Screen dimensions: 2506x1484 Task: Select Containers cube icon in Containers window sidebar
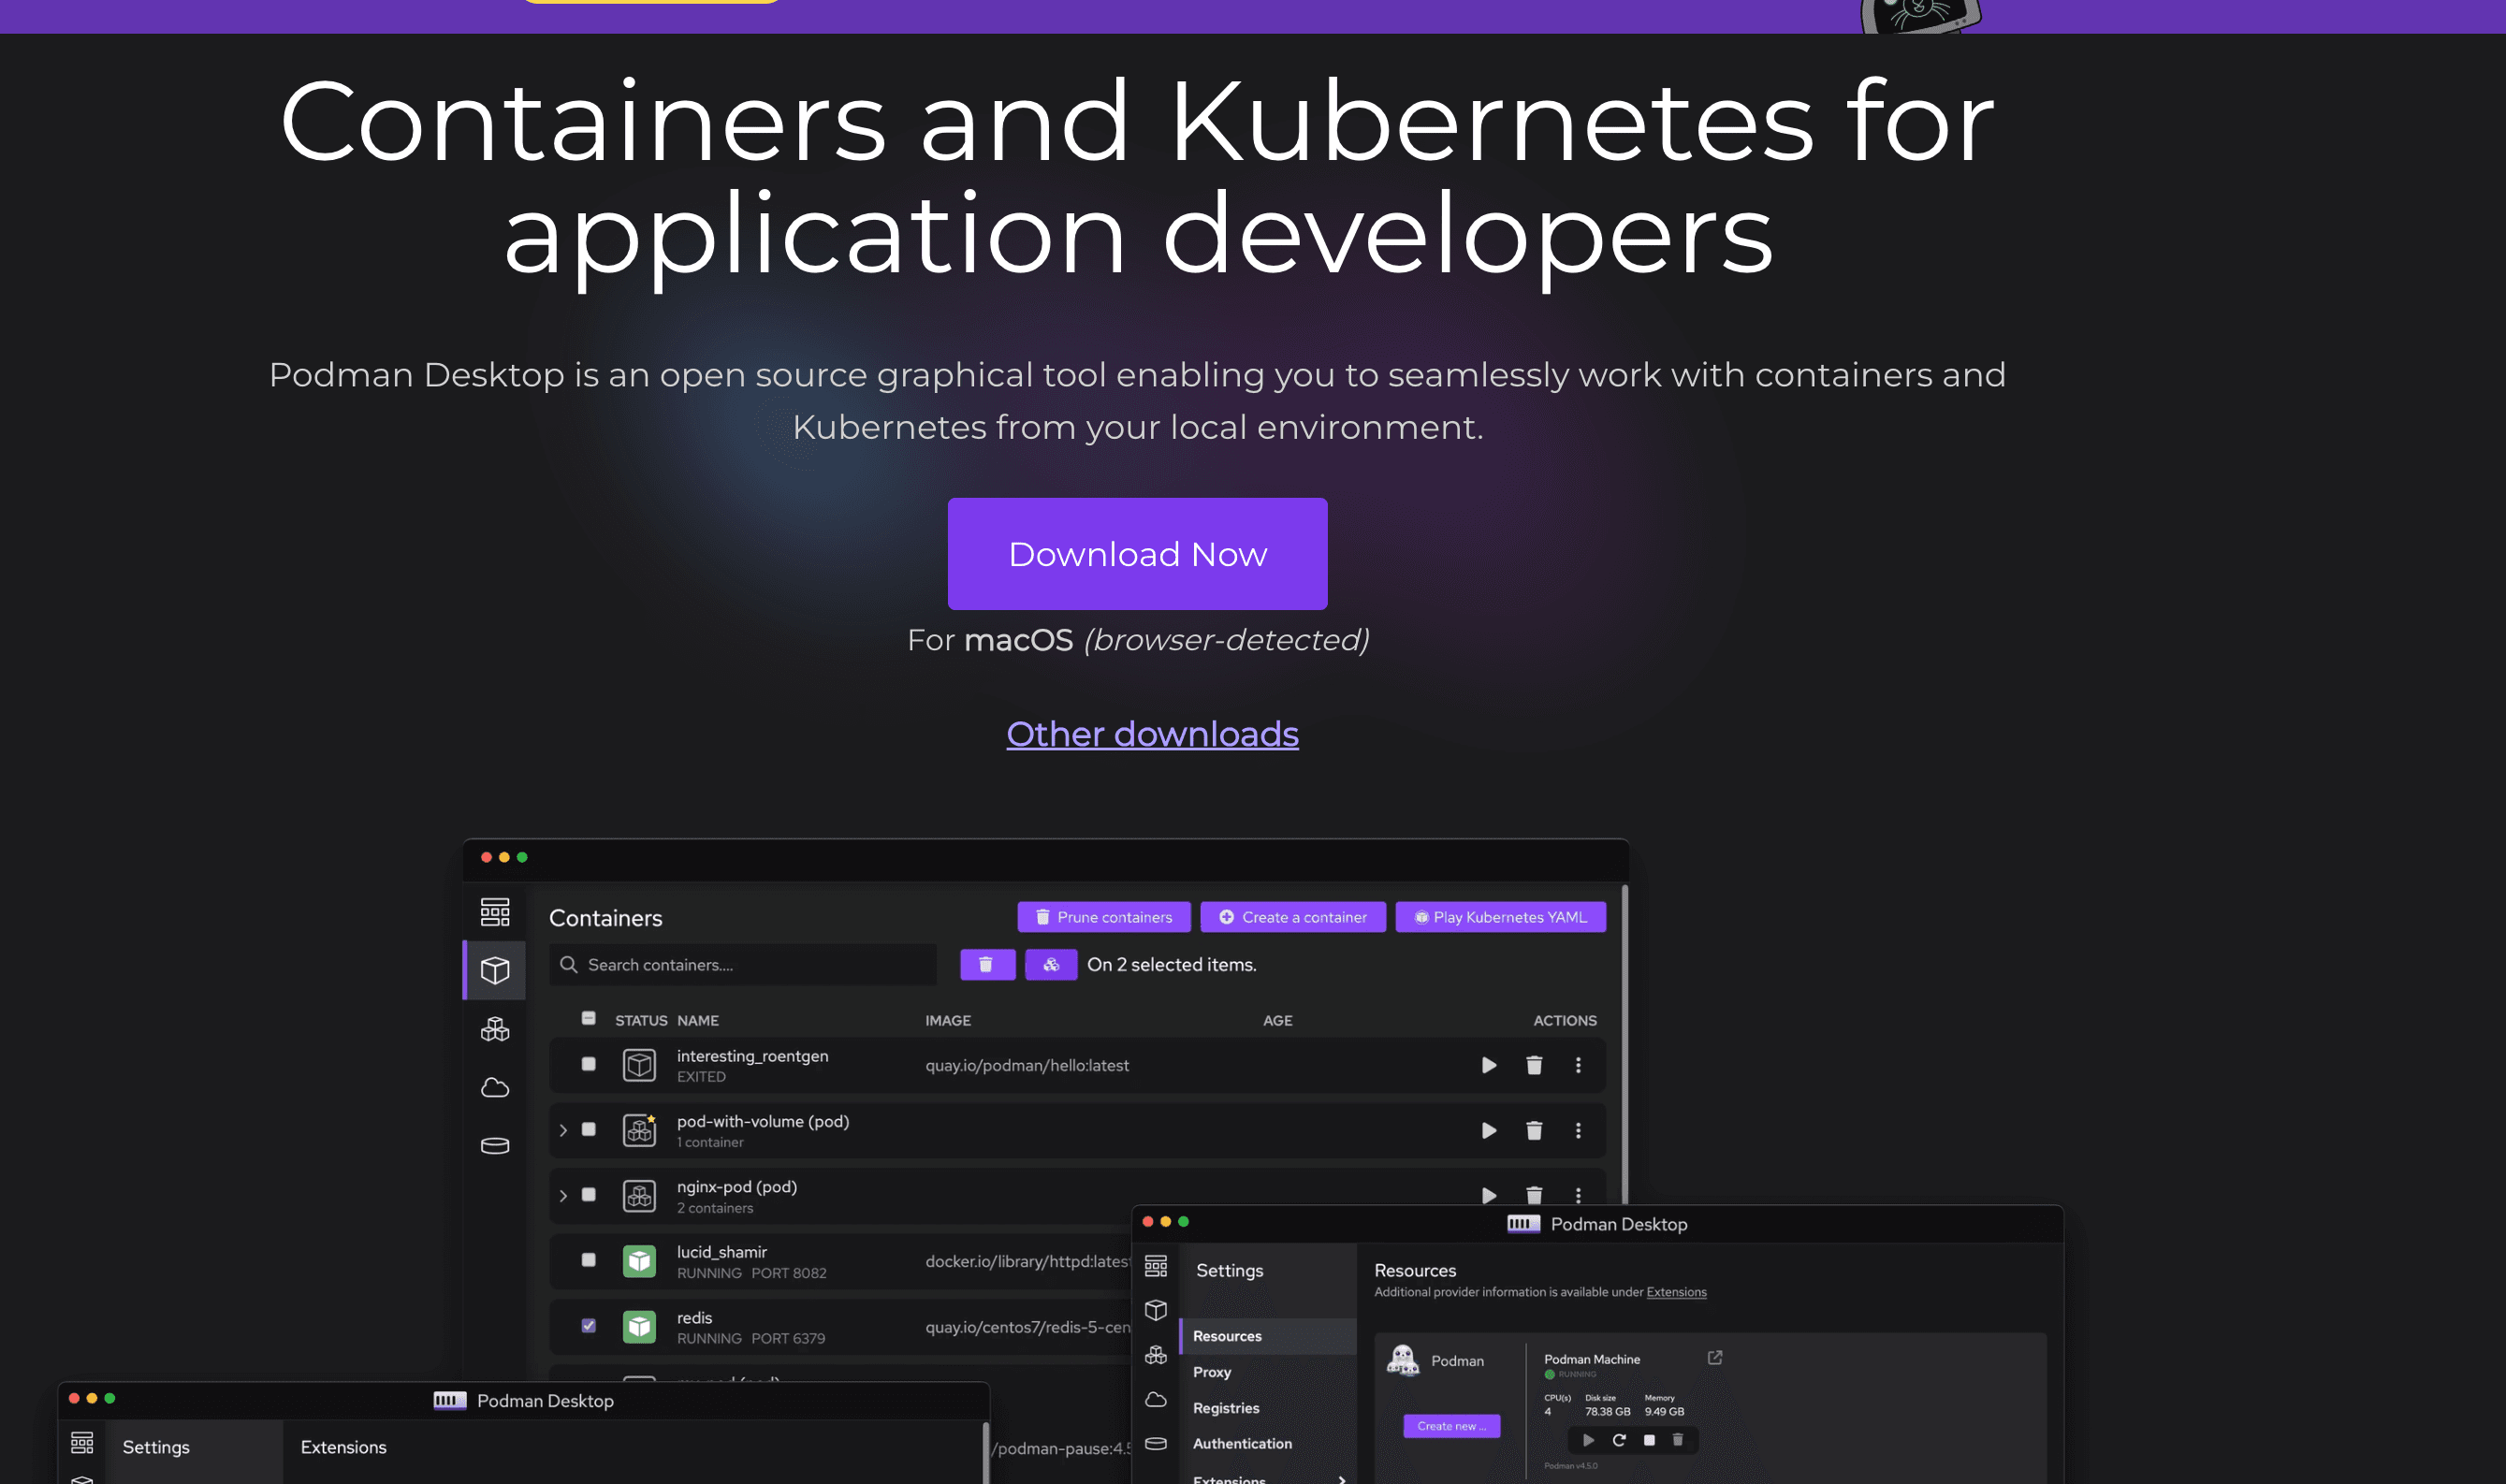(x=495, y=970)
